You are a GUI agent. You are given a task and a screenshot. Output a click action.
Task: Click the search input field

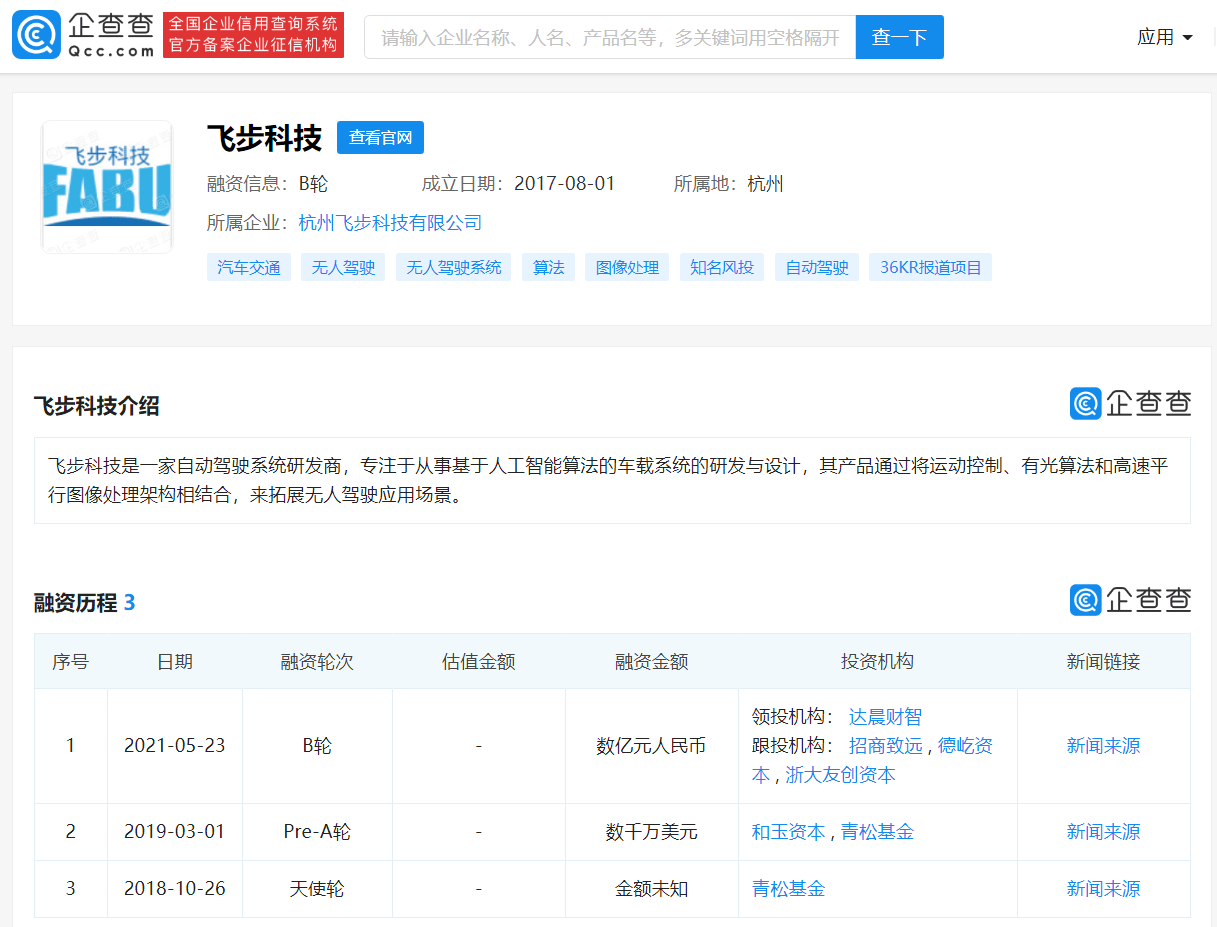[x=610, y=37]
